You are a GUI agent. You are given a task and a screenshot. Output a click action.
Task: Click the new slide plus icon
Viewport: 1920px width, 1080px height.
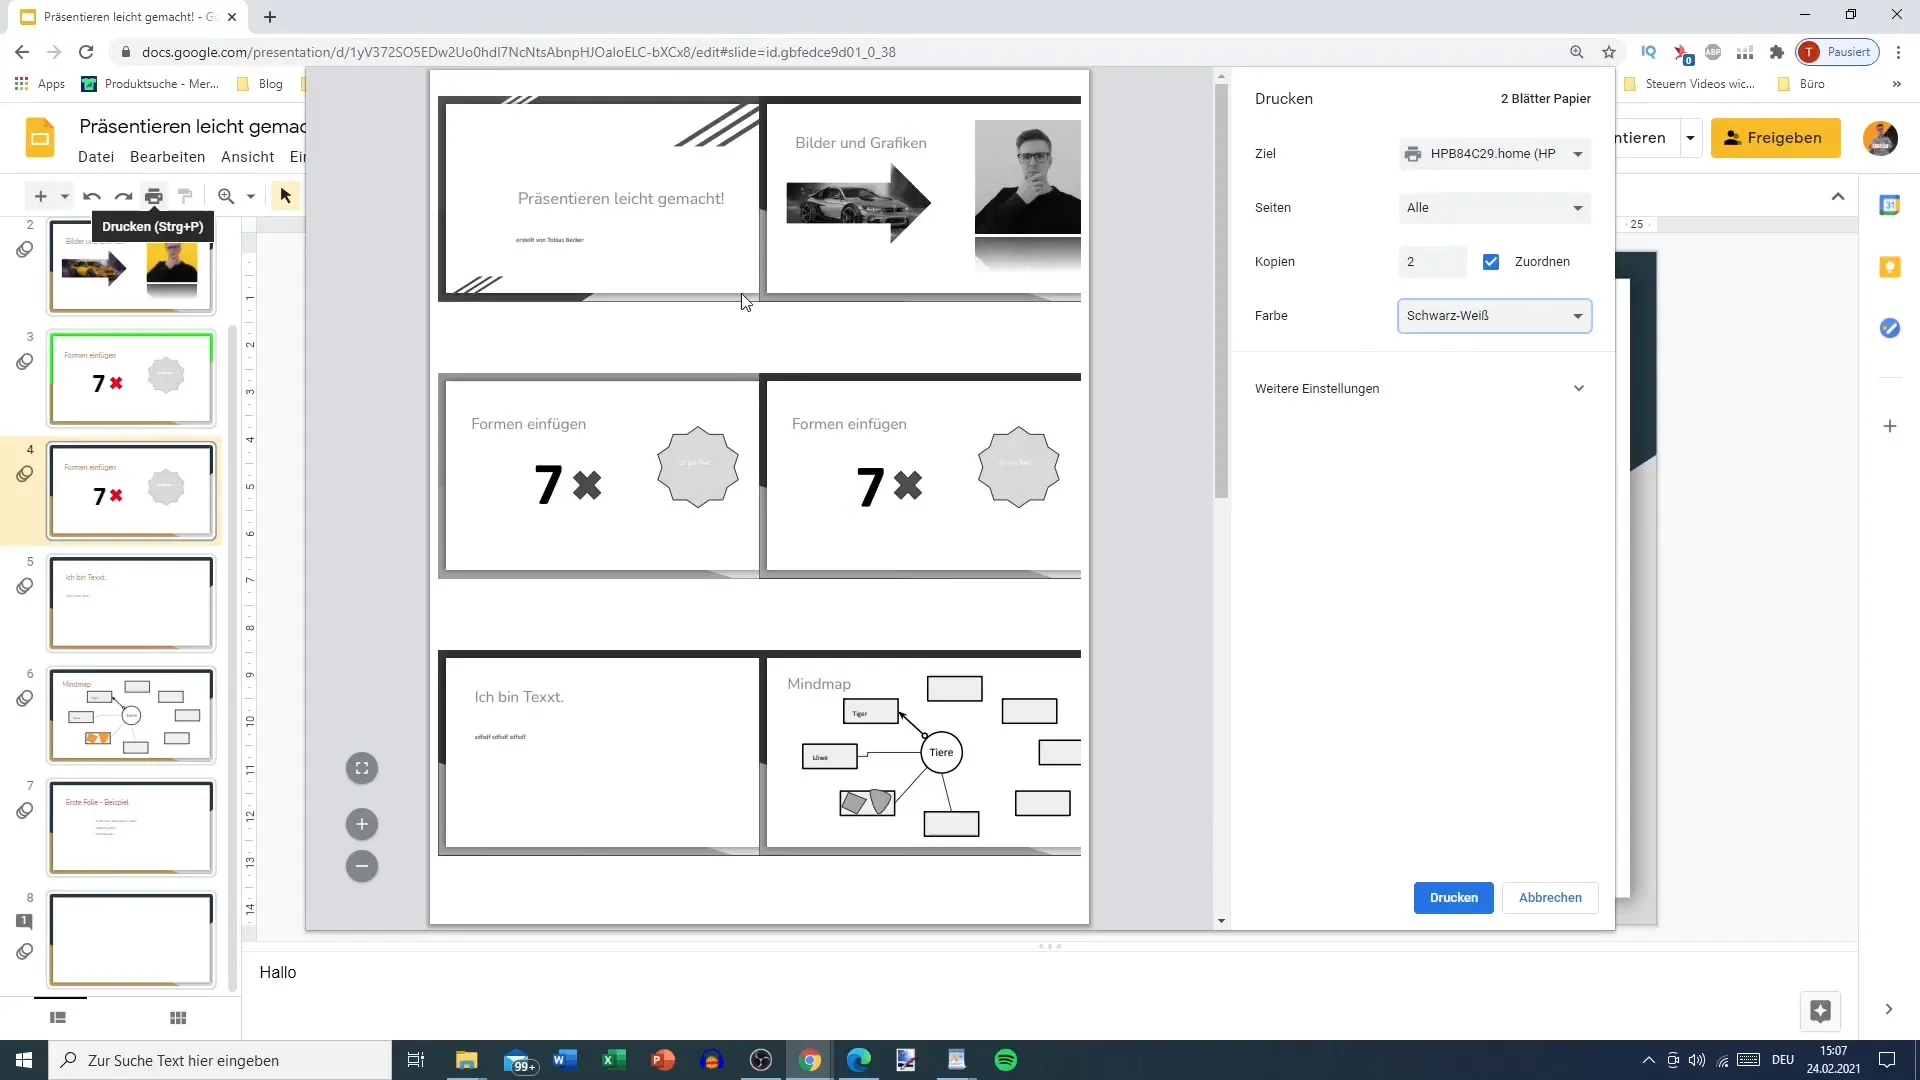pyautogui.click(x=40, y=196)
